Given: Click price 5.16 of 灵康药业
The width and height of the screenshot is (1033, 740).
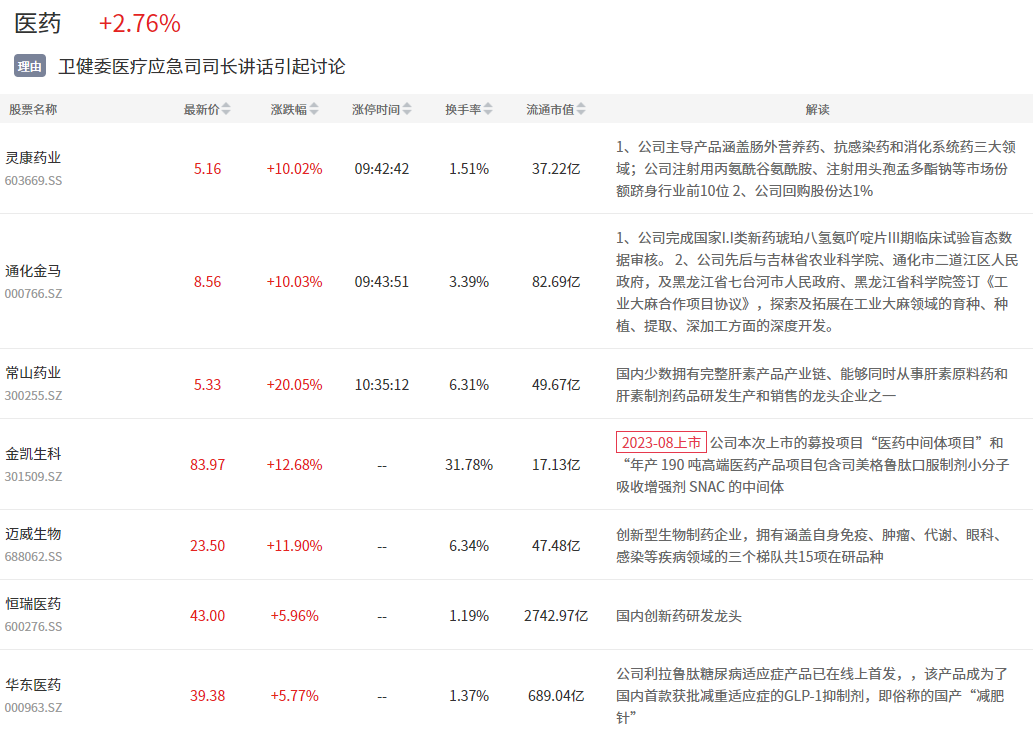Looking at the screenshot, I should click(x=208, y=169).
